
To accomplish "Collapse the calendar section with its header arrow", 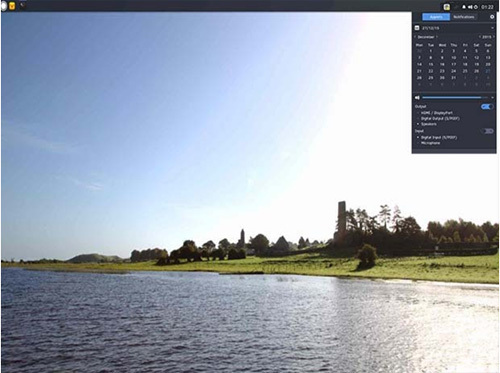I will (x=492, y=28).
